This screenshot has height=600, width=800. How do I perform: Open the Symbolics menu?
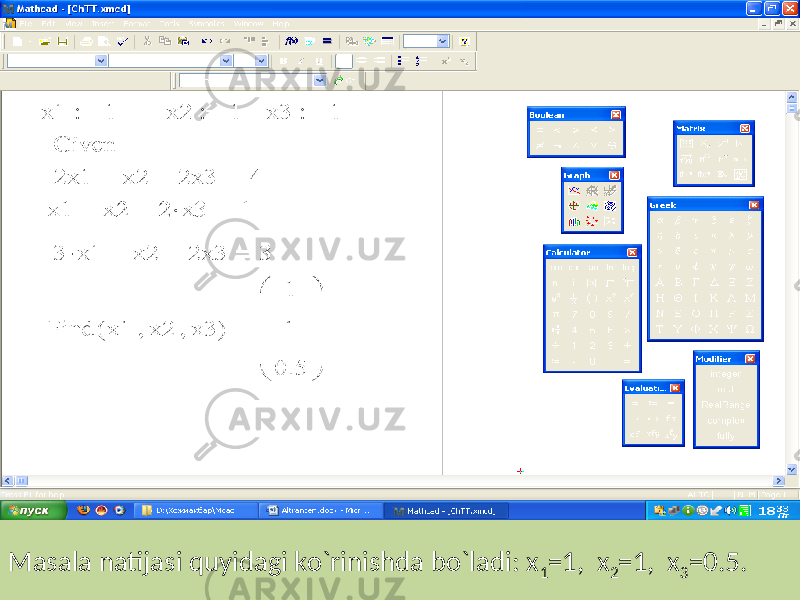tap(207, 24)
